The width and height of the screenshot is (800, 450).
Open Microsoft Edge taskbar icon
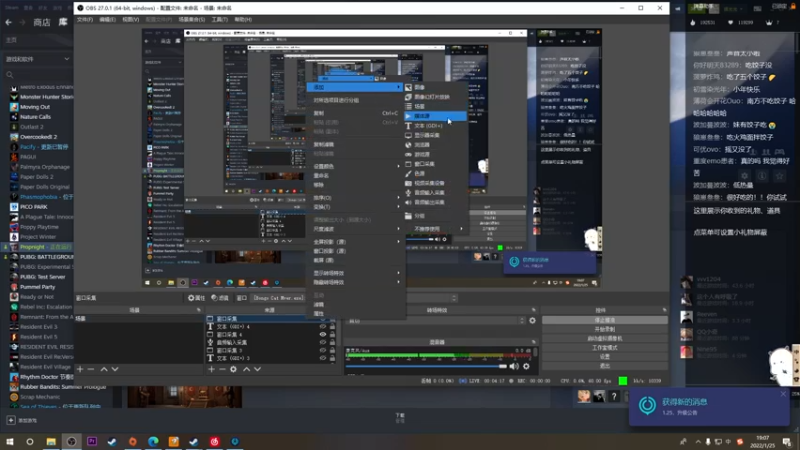pyautogui.click(x=153, y=441)
